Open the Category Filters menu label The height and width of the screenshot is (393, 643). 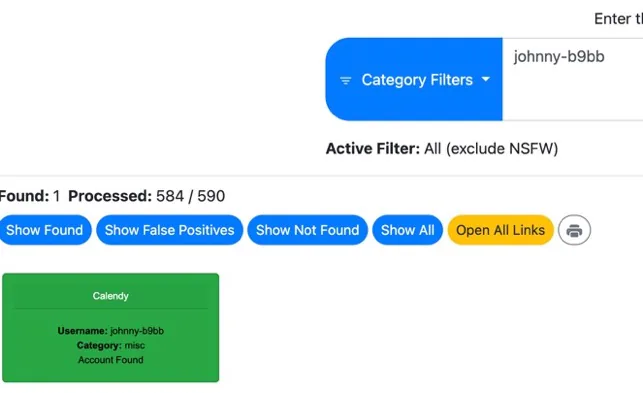[417, 80]
